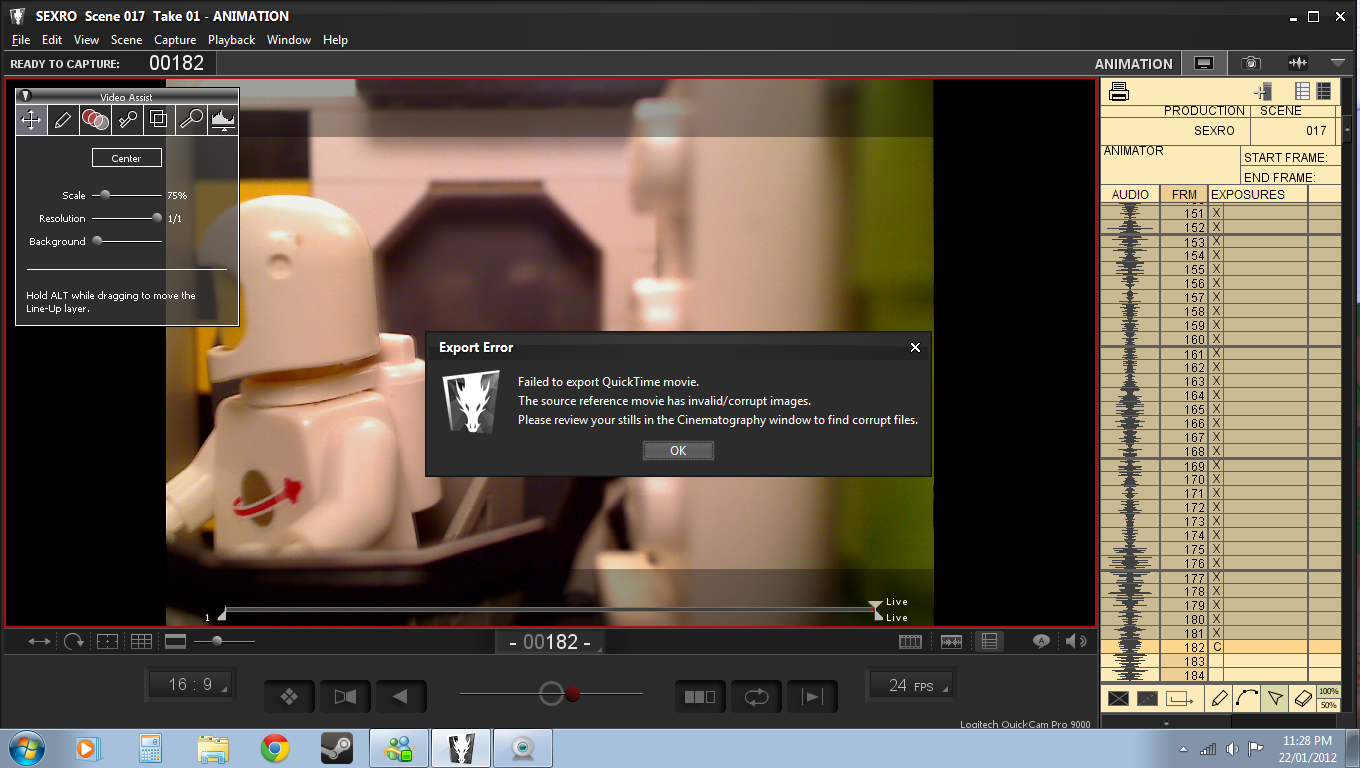1360x768 pixels.
Task: Switch to the dark rows X-Sheet view icon
Action: pyautogui.click(x=1324, y=91)
